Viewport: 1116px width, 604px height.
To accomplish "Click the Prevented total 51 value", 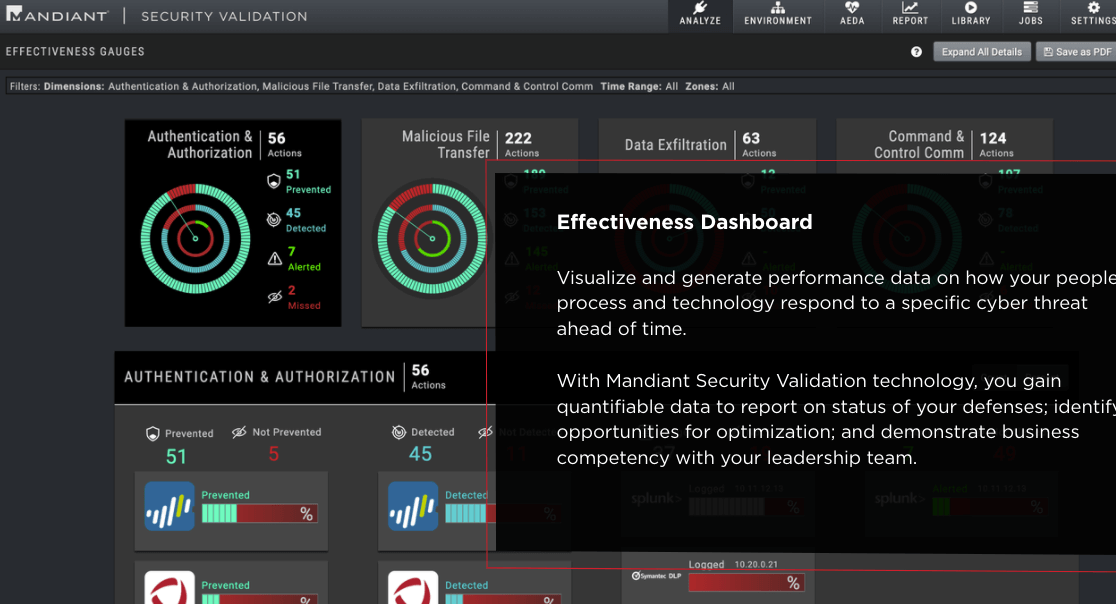I will tap(176, 456).
